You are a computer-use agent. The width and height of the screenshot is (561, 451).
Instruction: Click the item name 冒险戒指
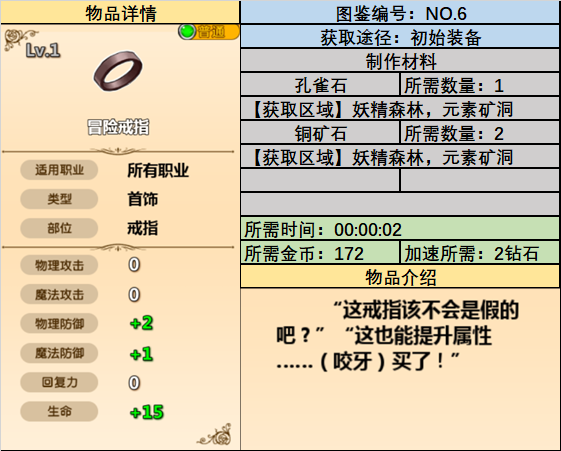118,127
